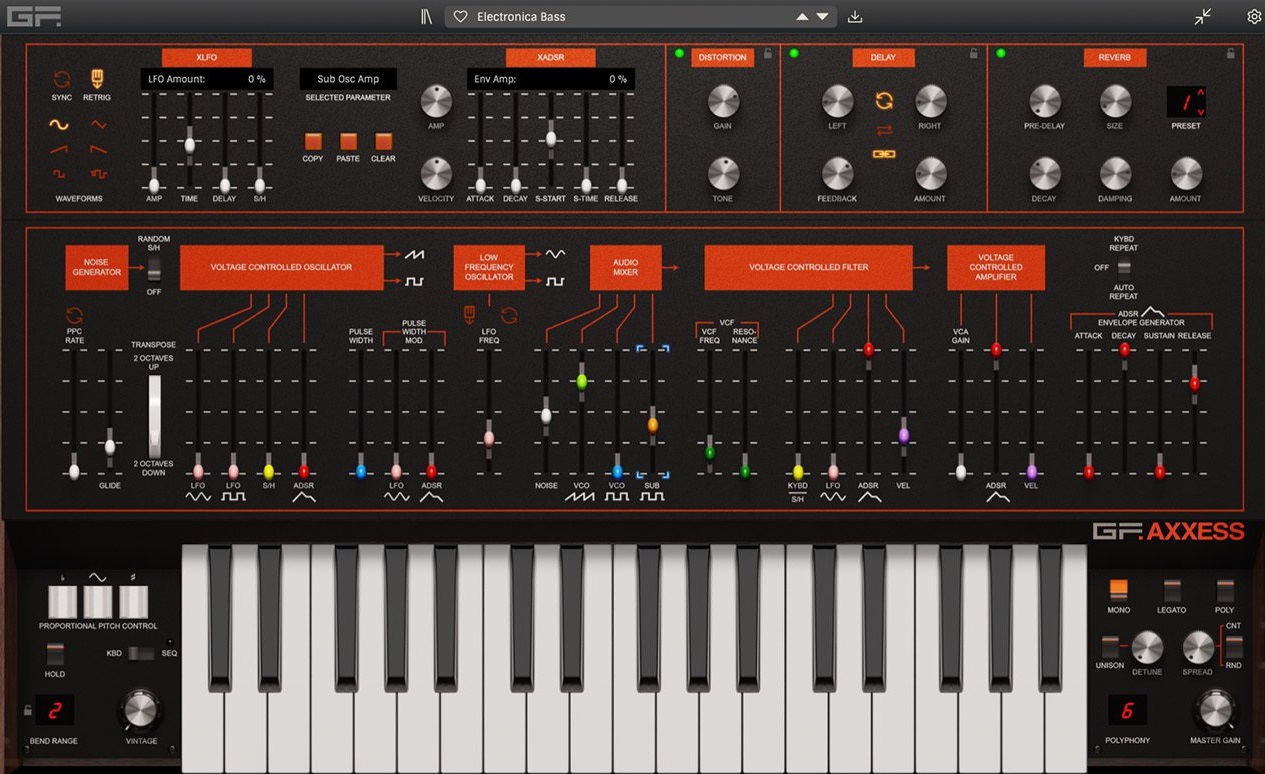Screen dimensions: 1265x774
Task: Open settings via the gear icon
Action: pyautogui.click(x=1254, y=17)
